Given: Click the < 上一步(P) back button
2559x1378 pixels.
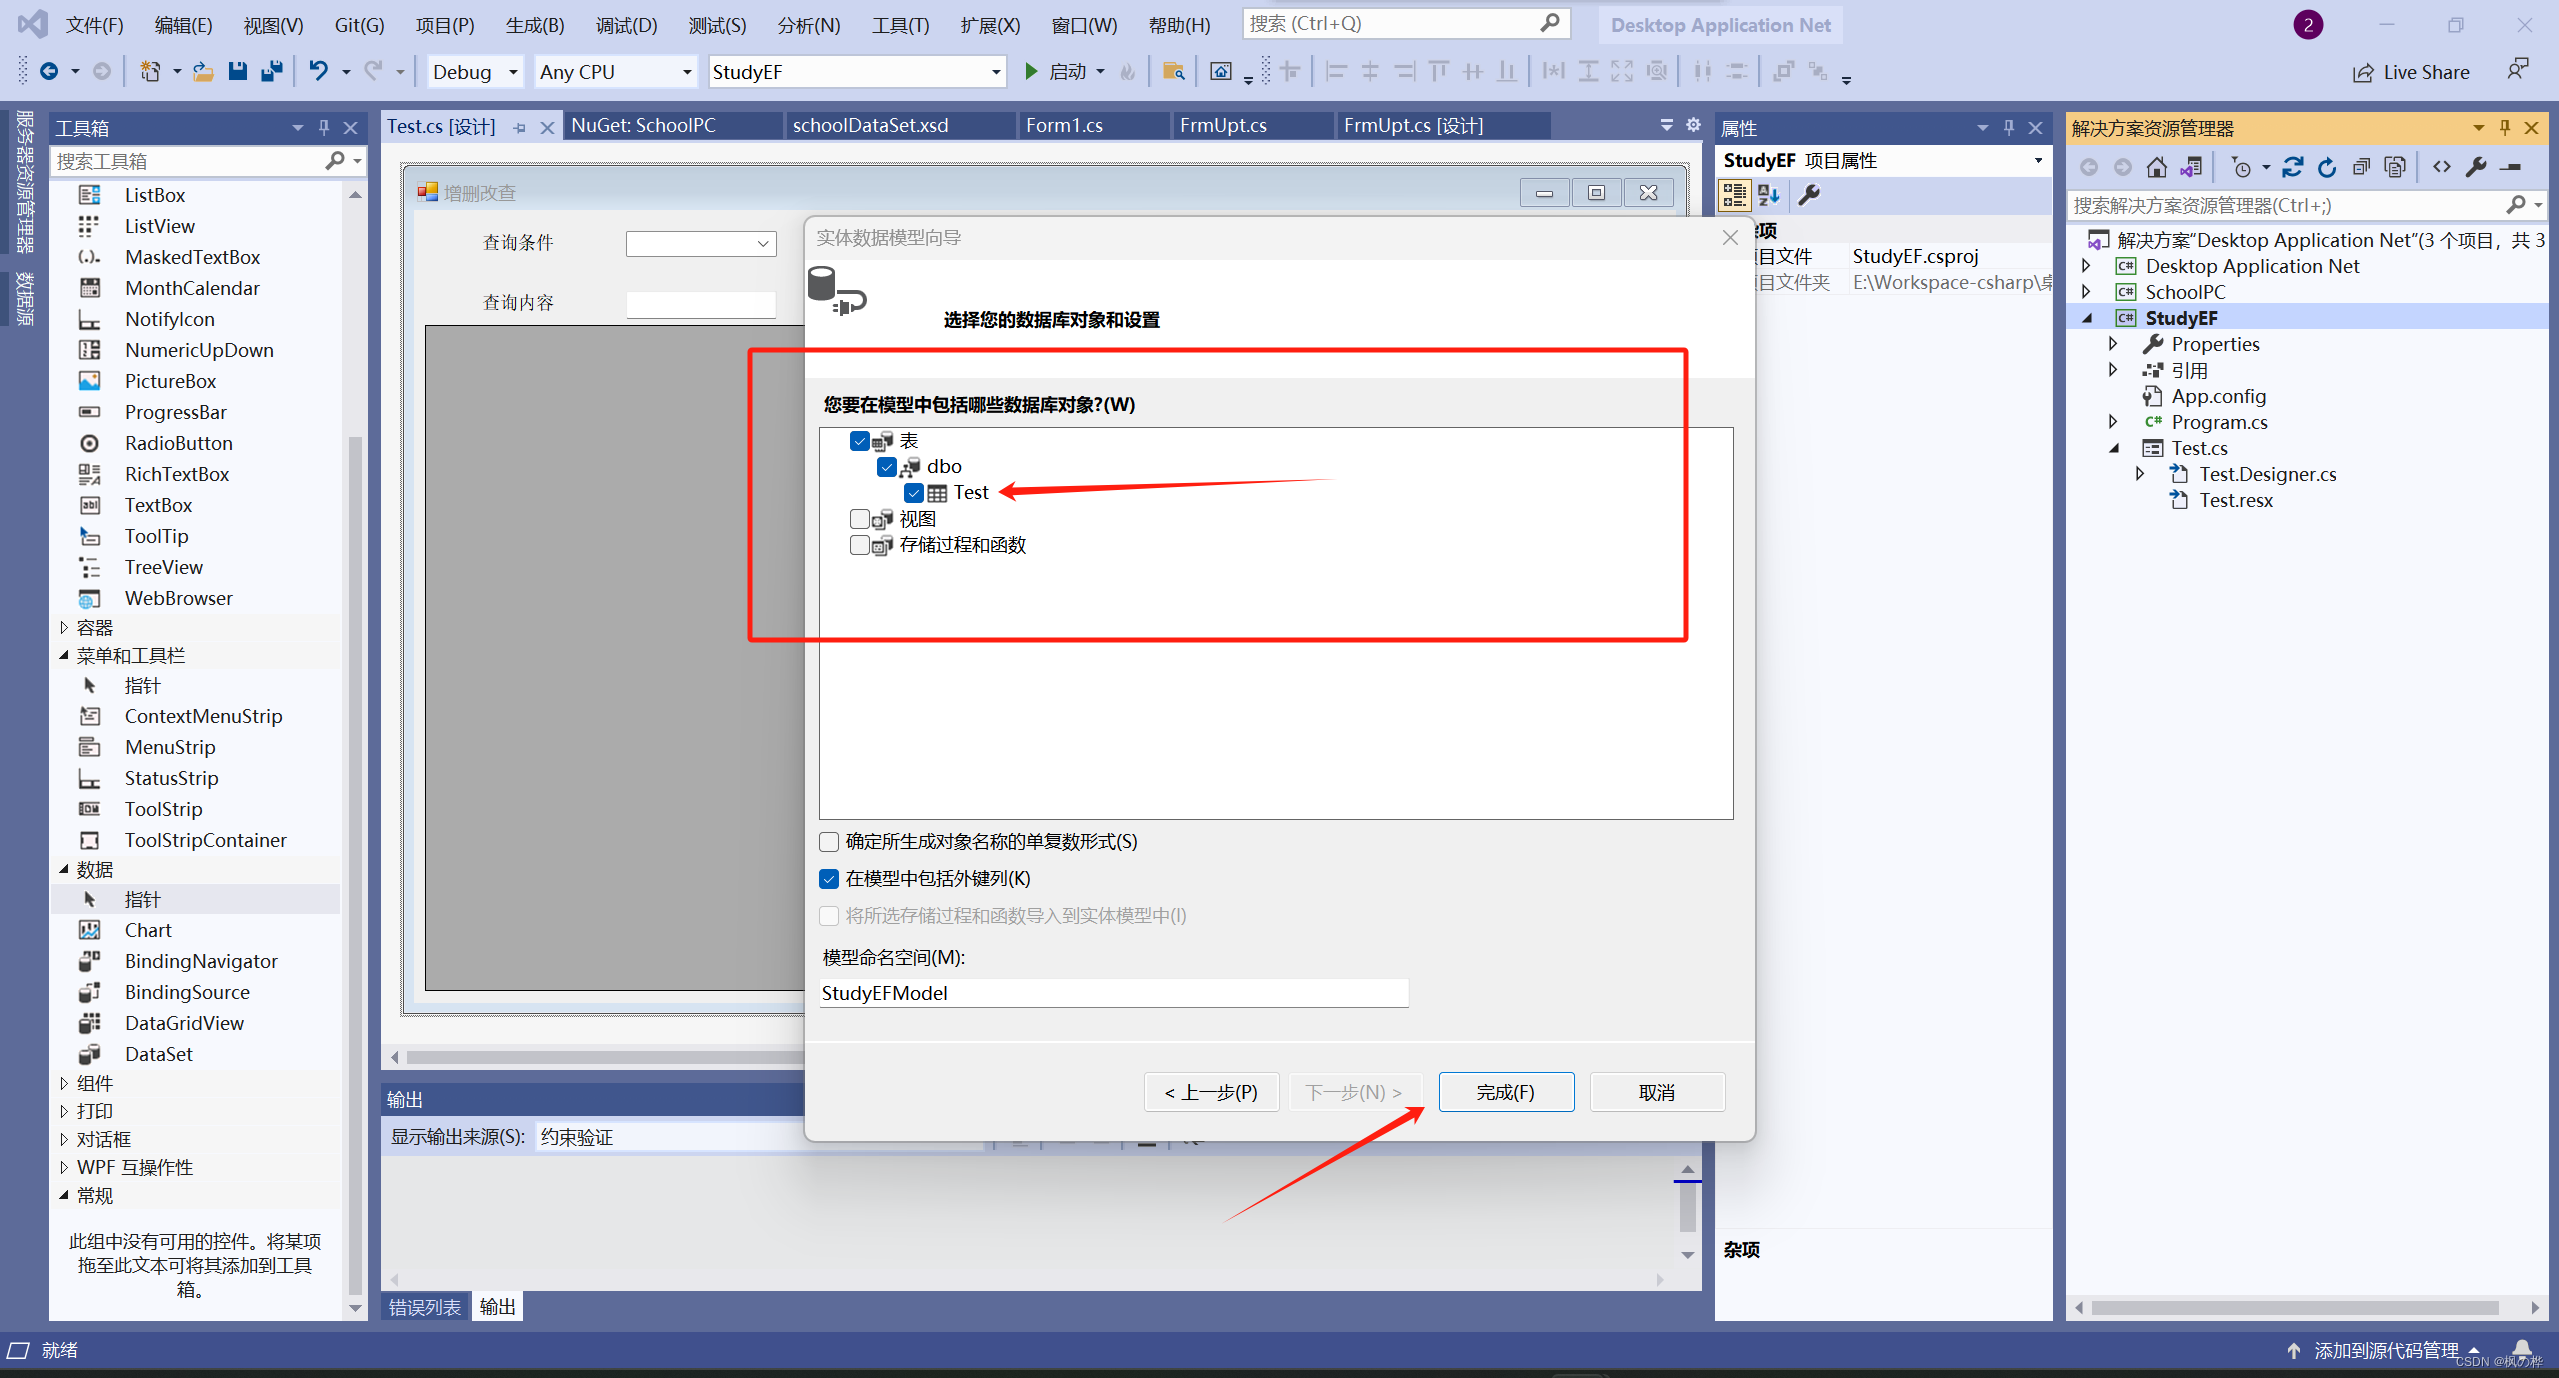Looking at the screenshot, I should tap(1211, 1092).
